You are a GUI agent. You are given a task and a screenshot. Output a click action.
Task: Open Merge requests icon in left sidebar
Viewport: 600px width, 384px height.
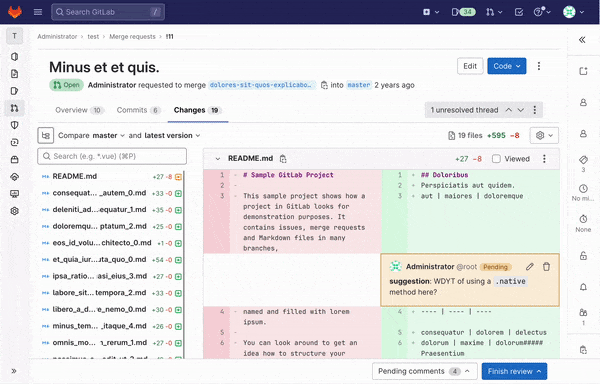(x=15, y=108)
